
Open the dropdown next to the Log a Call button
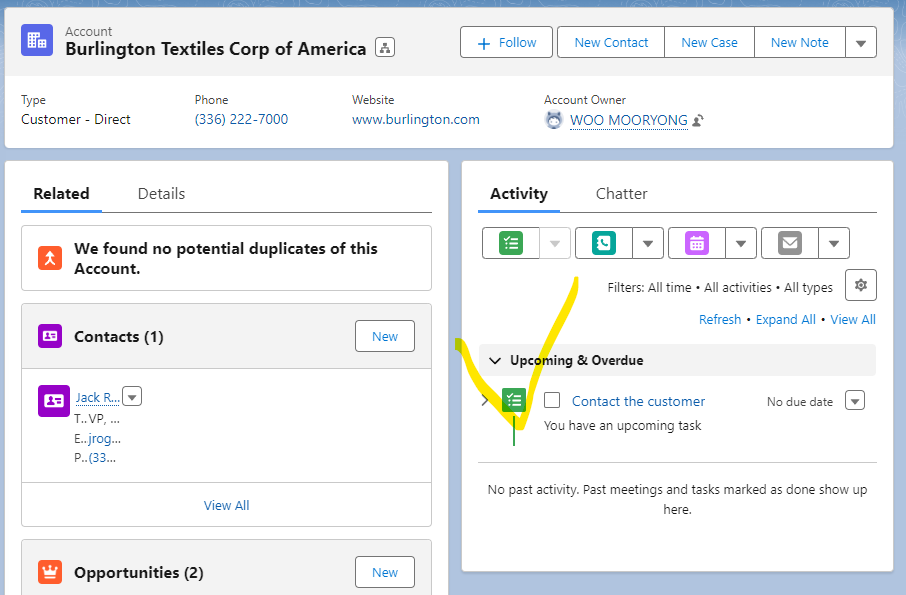click(x=648, y=243)
